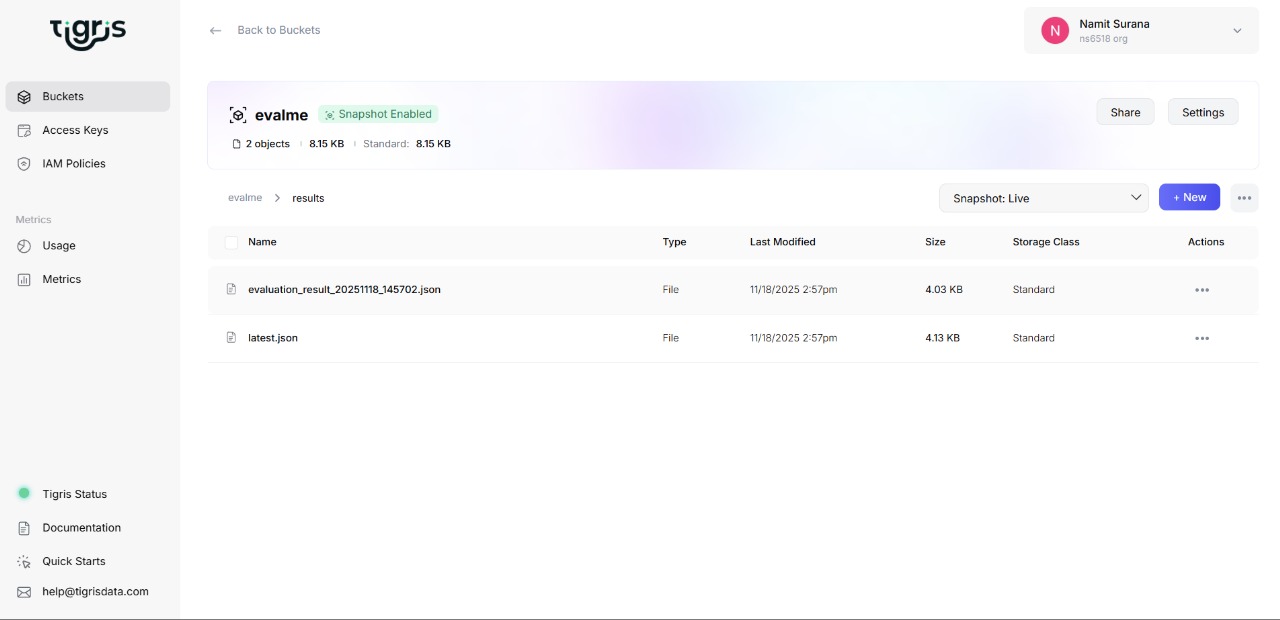The width and height of the screenshot is (1280, 620).
Task: Click the Name column header
Action: point(262,242)
